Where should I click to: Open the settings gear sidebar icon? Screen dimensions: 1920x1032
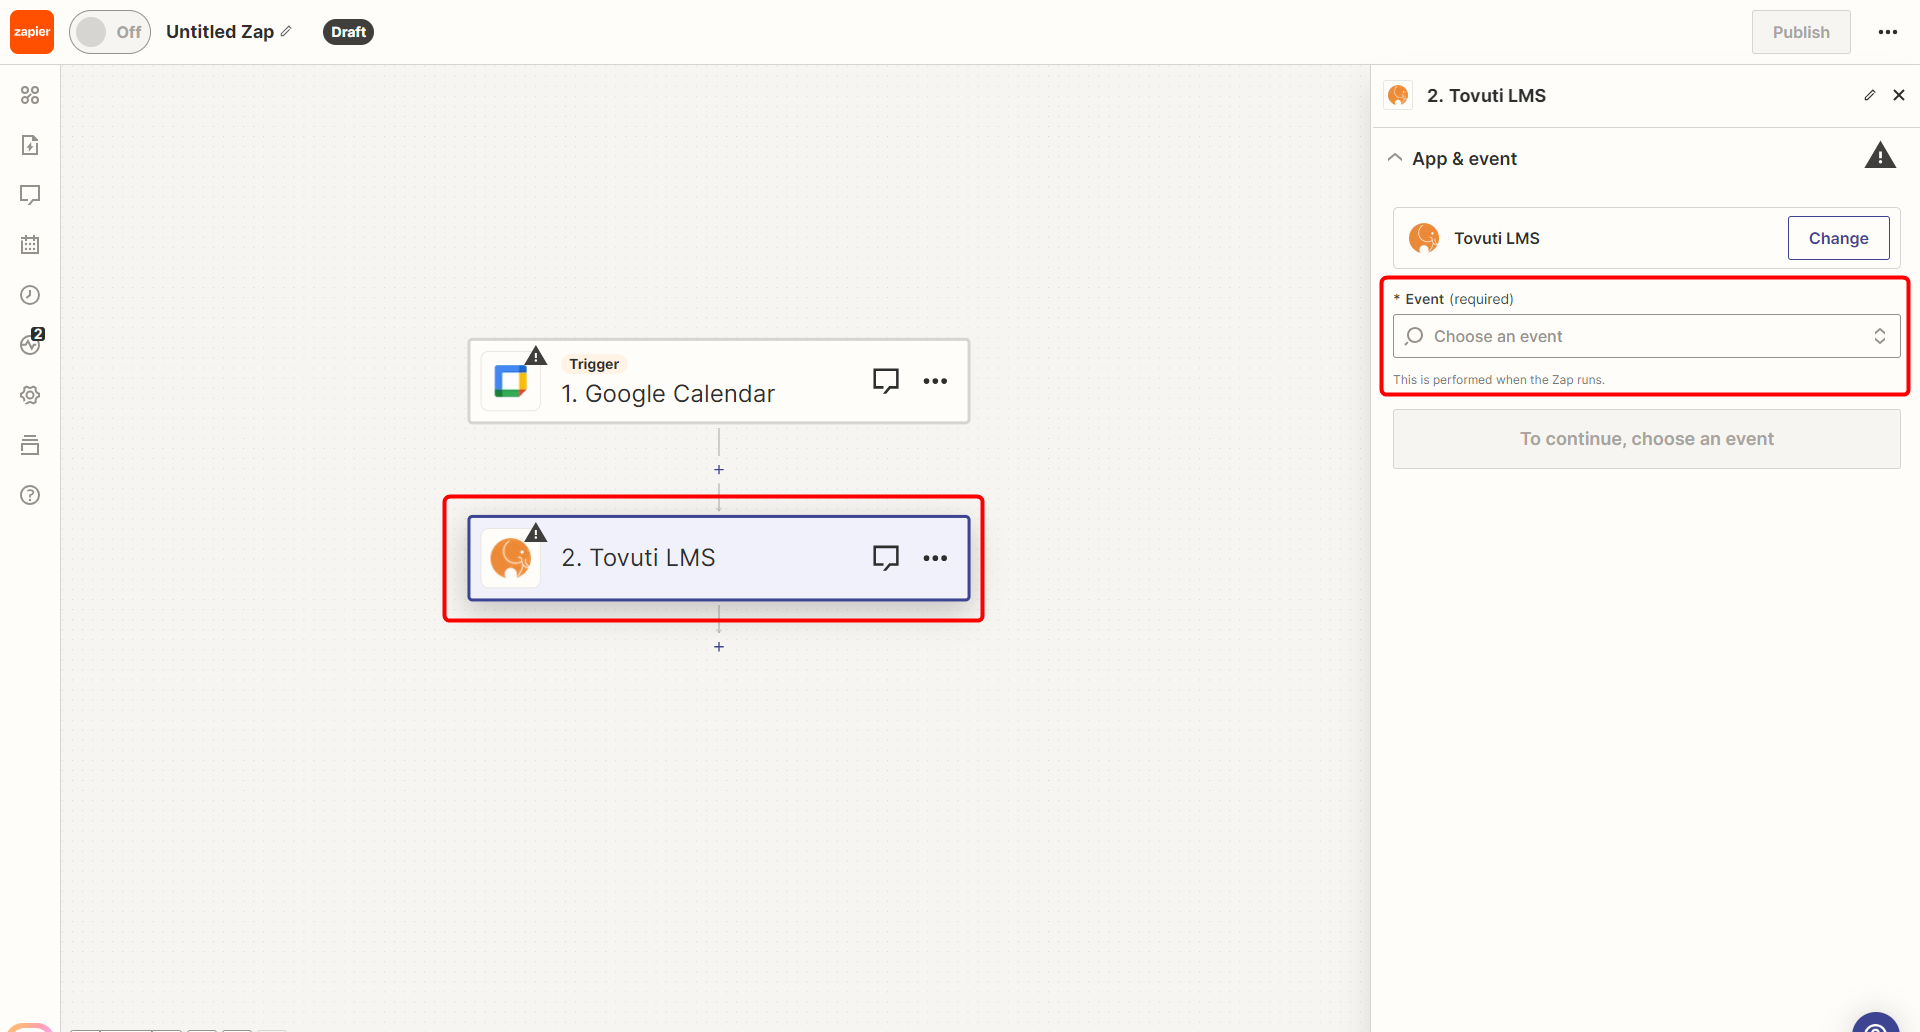30,395
